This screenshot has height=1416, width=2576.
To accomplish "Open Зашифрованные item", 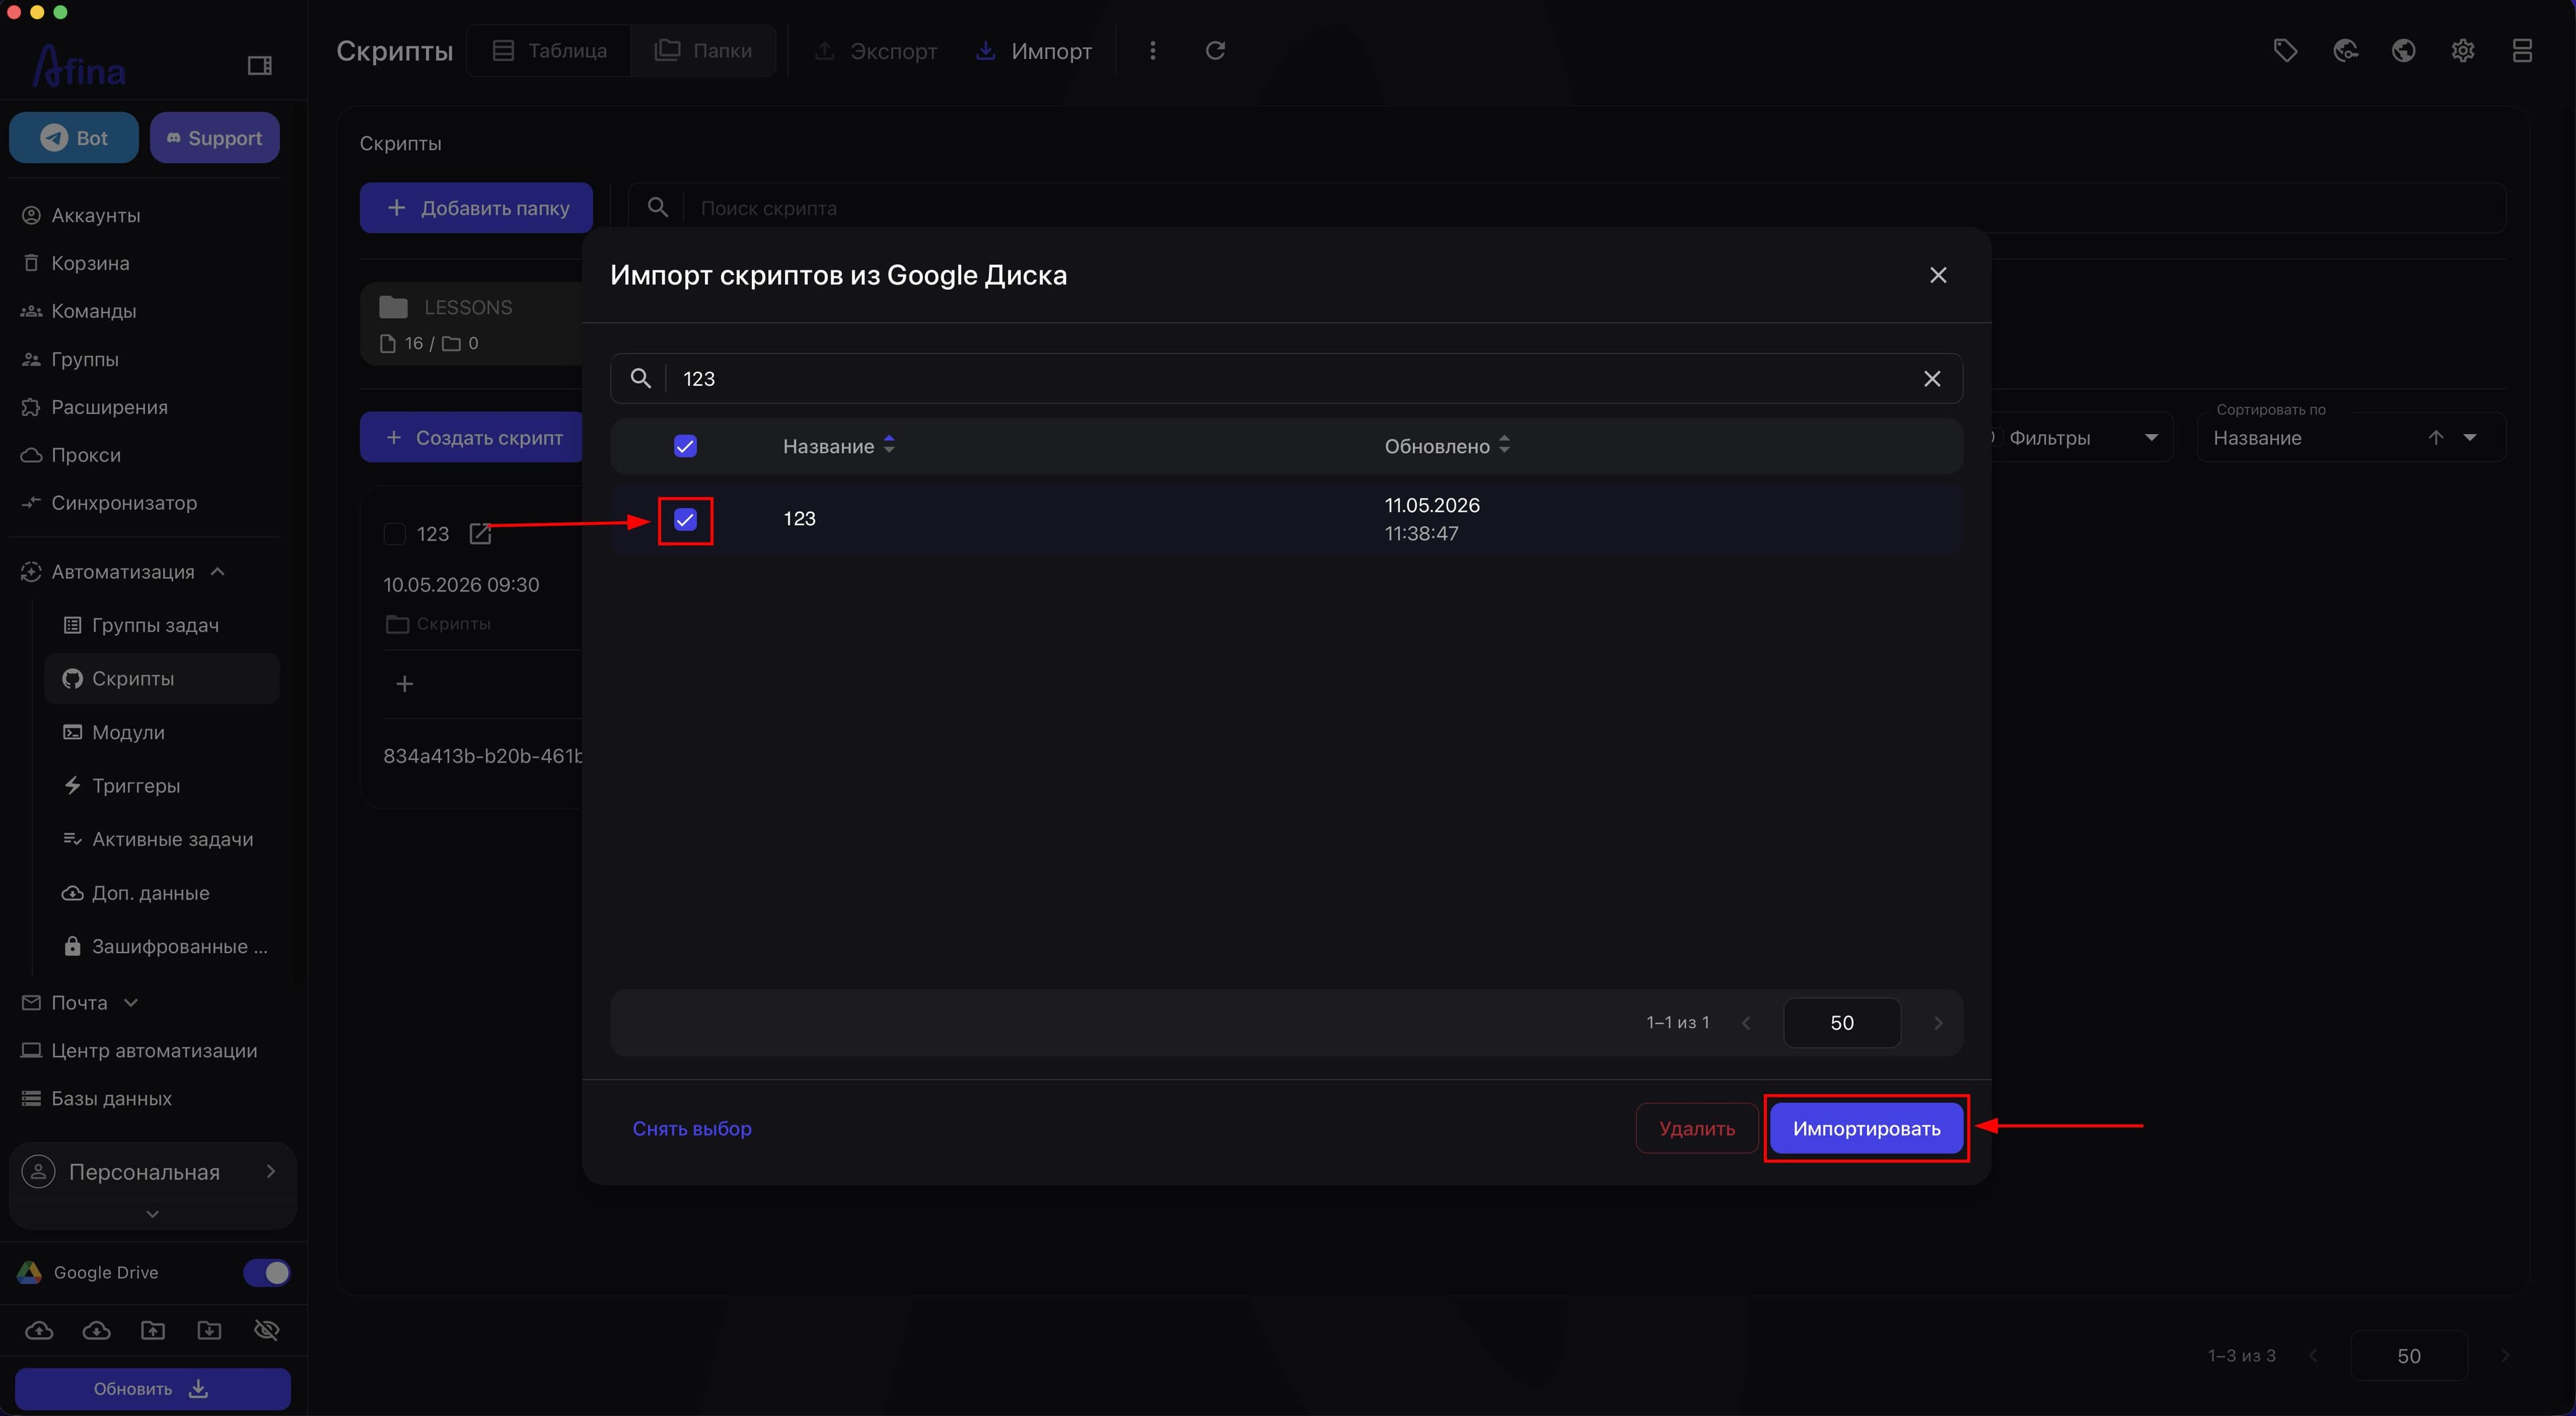I will coord(179,947).
